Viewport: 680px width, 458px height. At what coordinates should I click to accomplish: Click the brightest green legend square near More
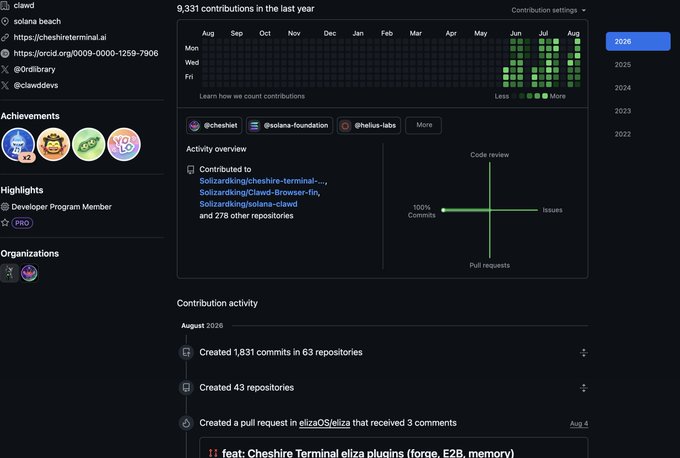(545, 96)
